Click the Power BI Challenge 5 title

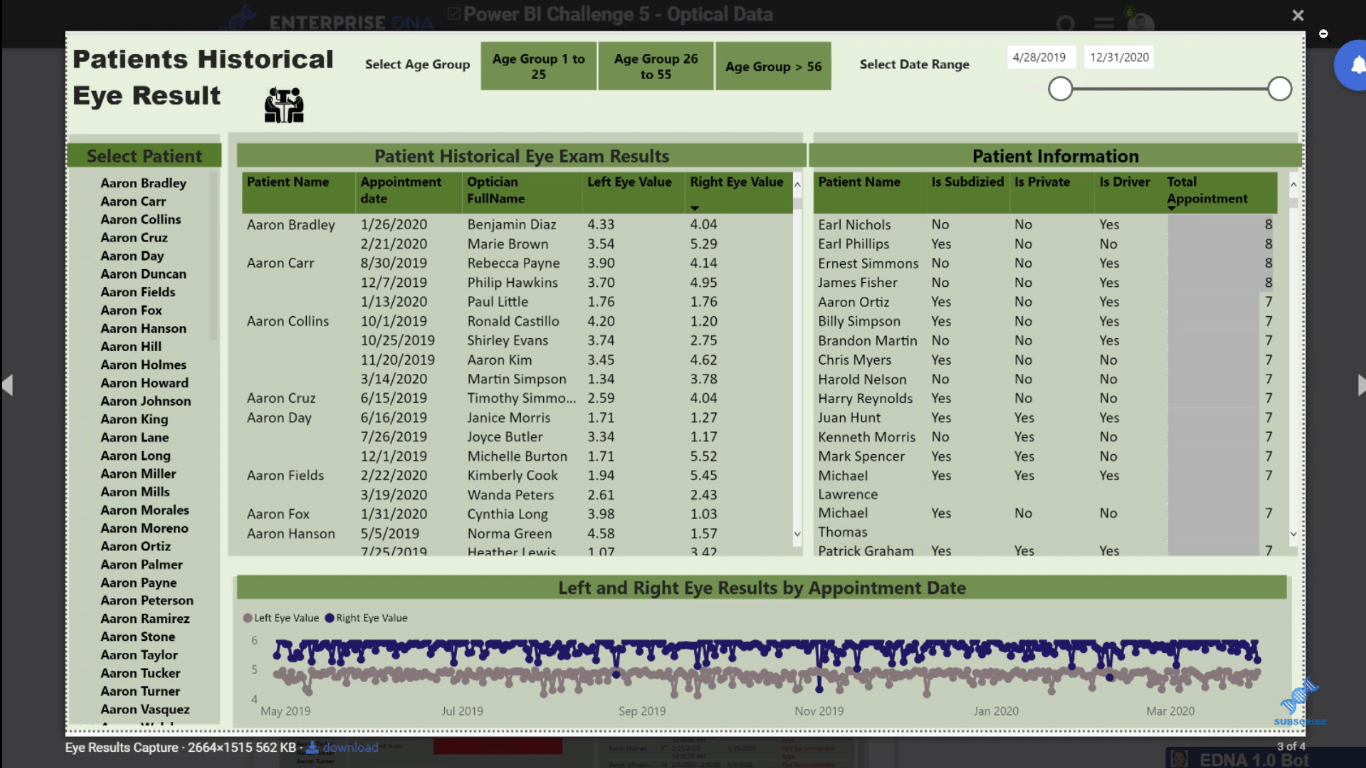click(617, 14)
